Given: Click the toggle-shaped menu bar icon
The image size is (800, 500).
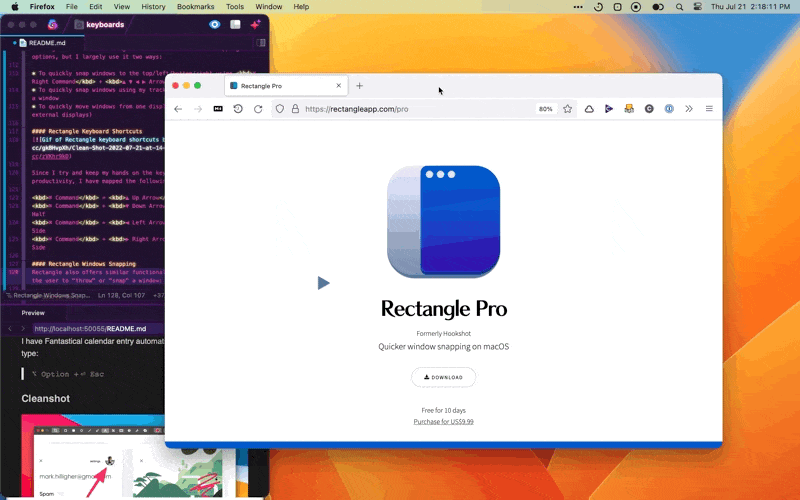Looking at the screenshot, I should (658, 7).
